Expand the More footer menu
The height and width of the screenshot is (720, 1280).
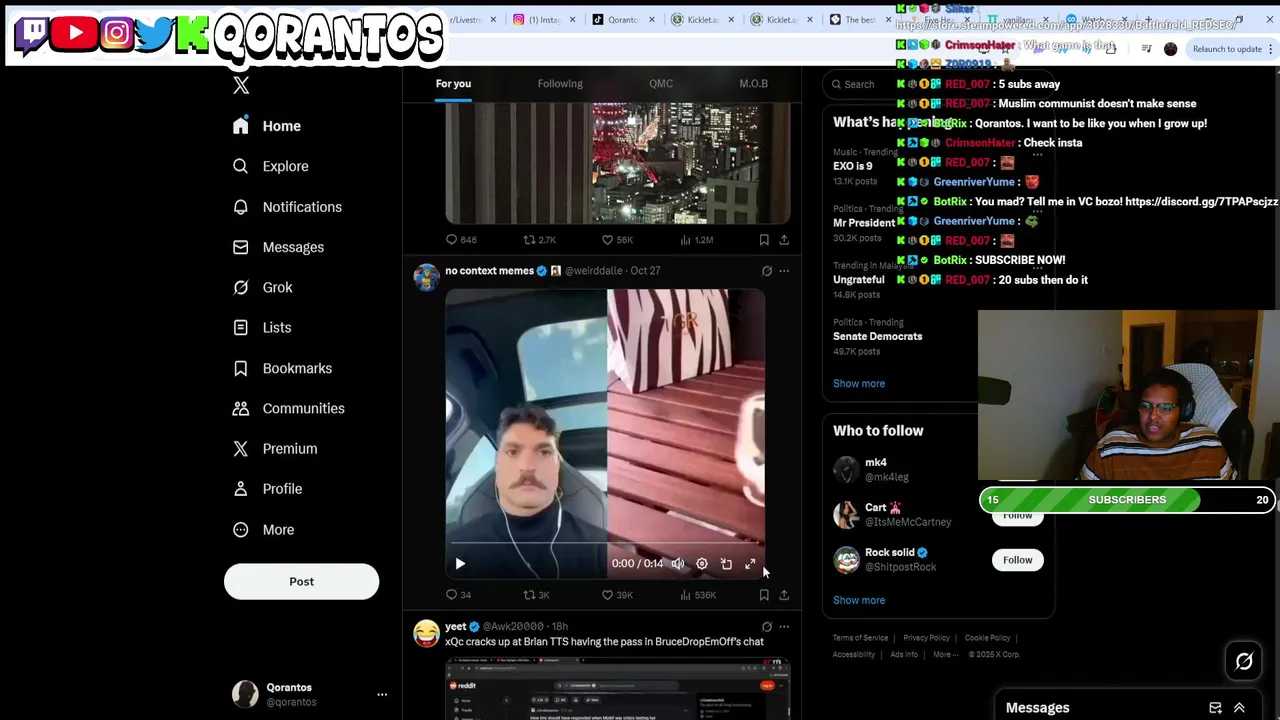(944, 655)
